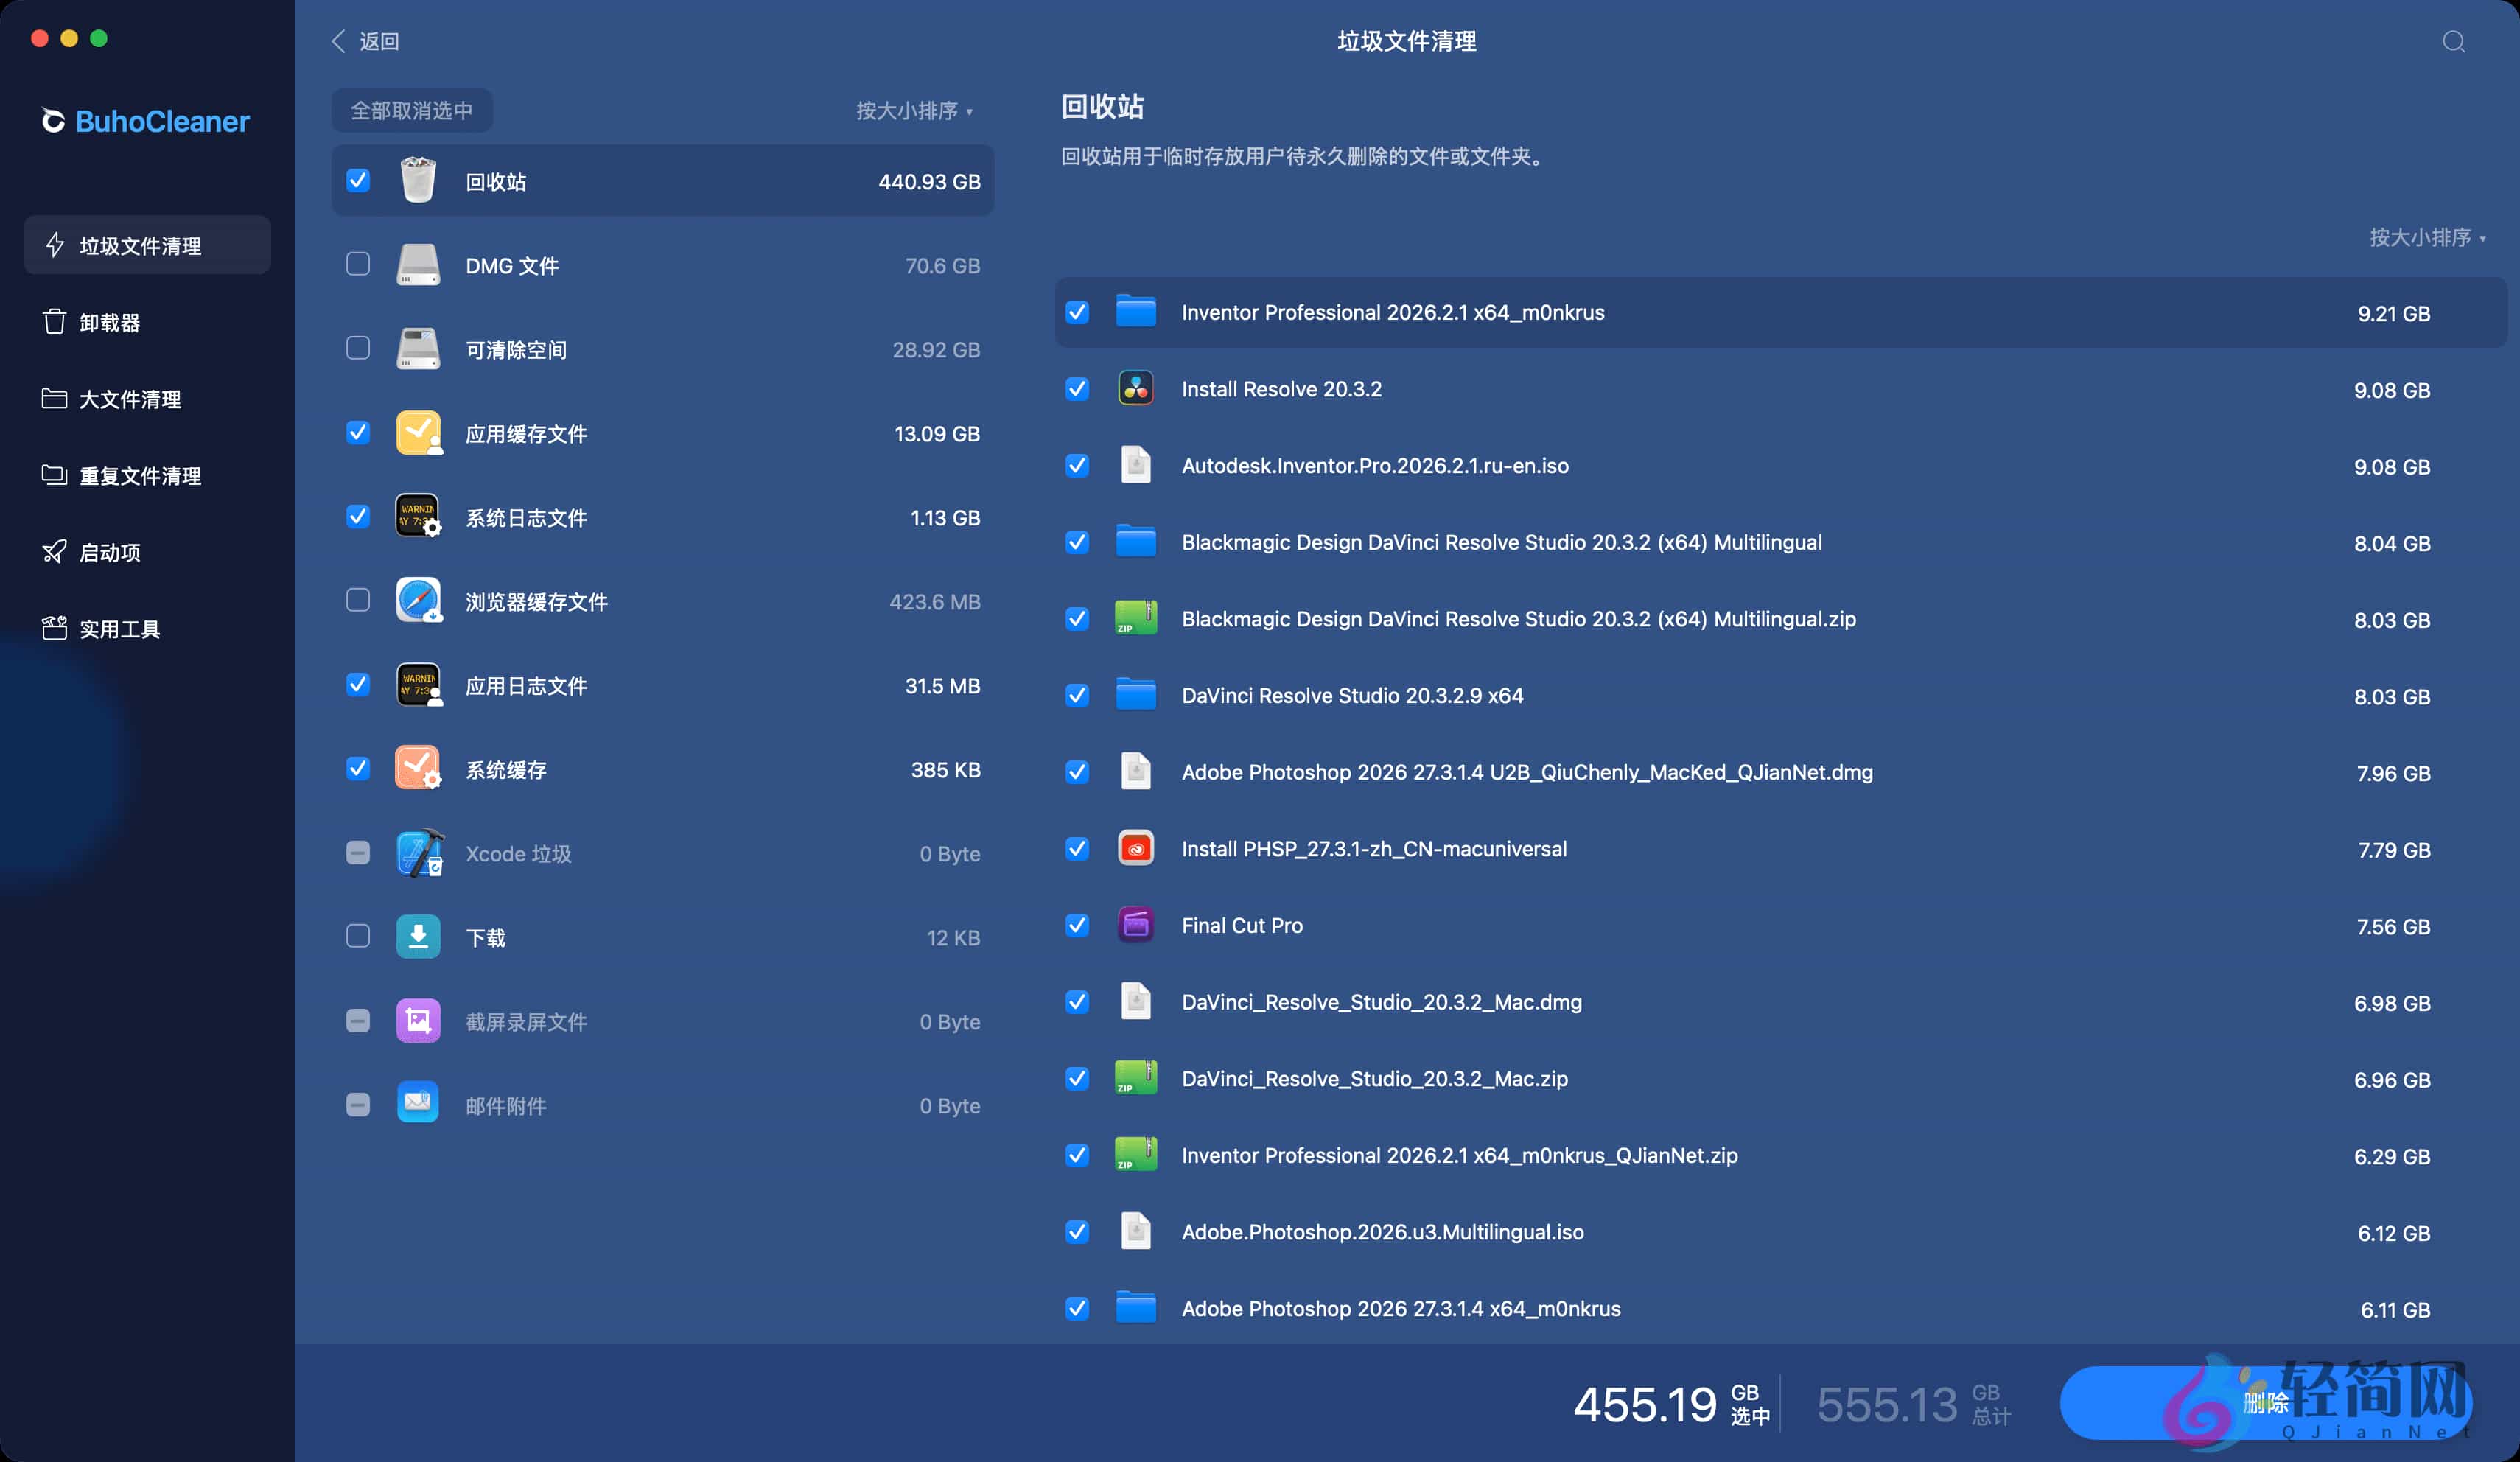Click the back chevron next to 返回
The image size is (2520, 1462).
pos(339,41)
